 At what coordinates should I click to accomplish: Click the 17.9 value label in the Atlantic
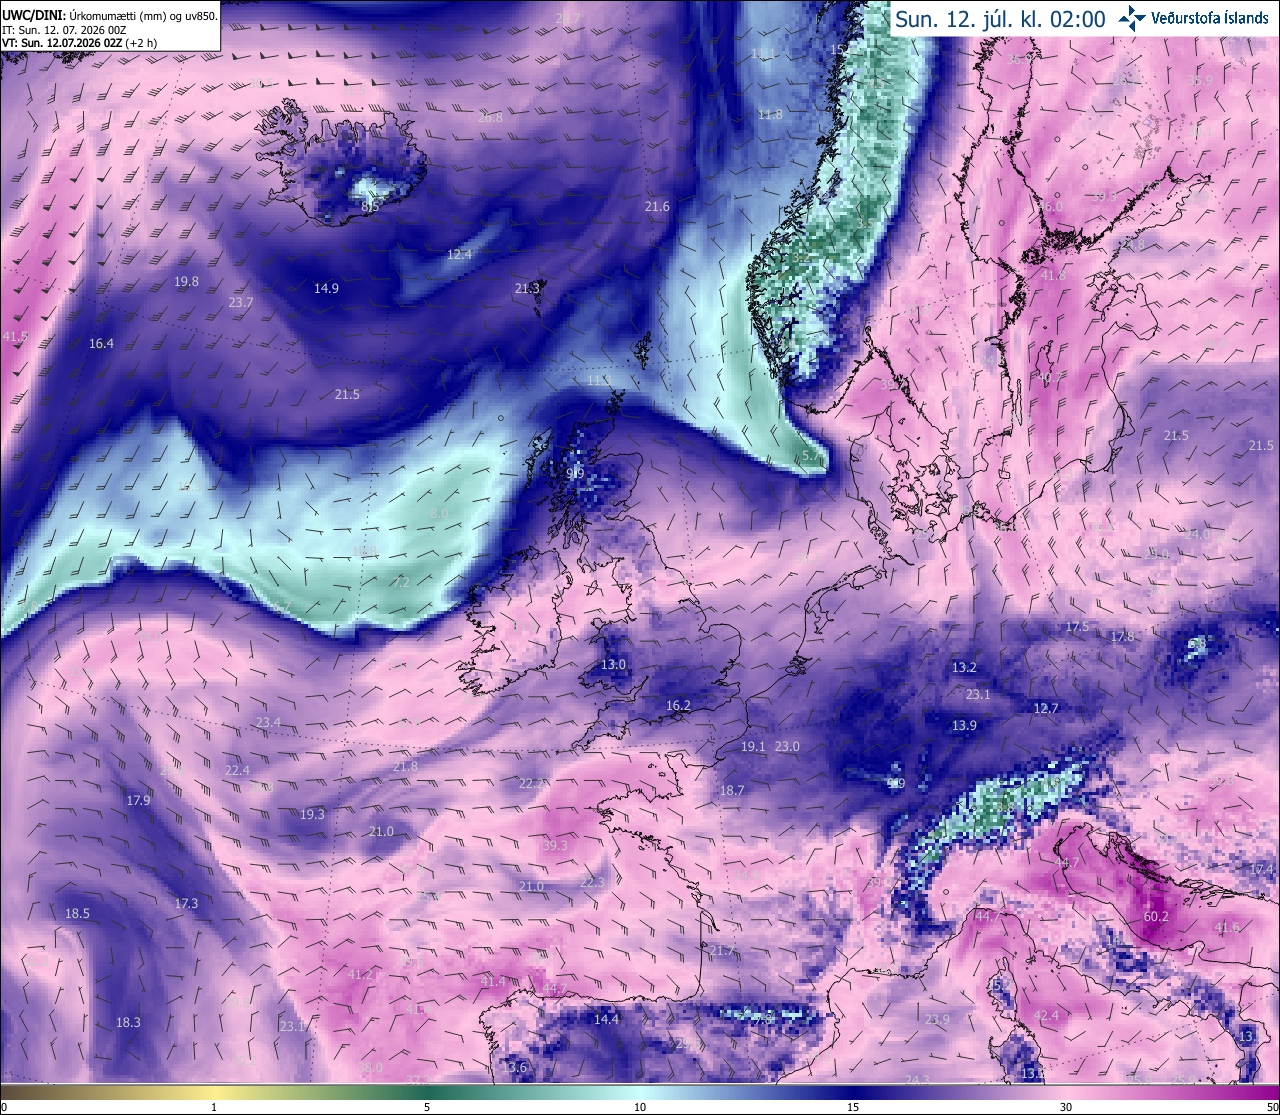(x=138, y=800)
